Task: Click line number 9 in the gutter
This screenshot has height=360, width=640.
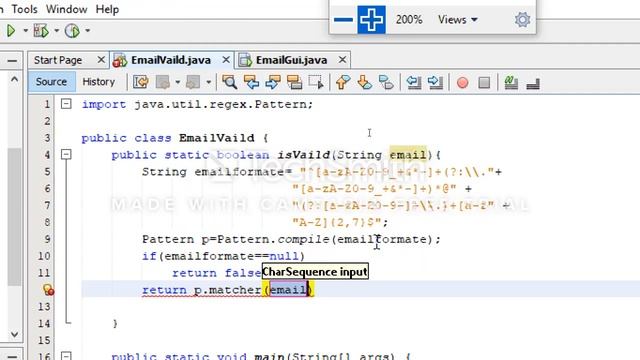Action: pos(47,239)
